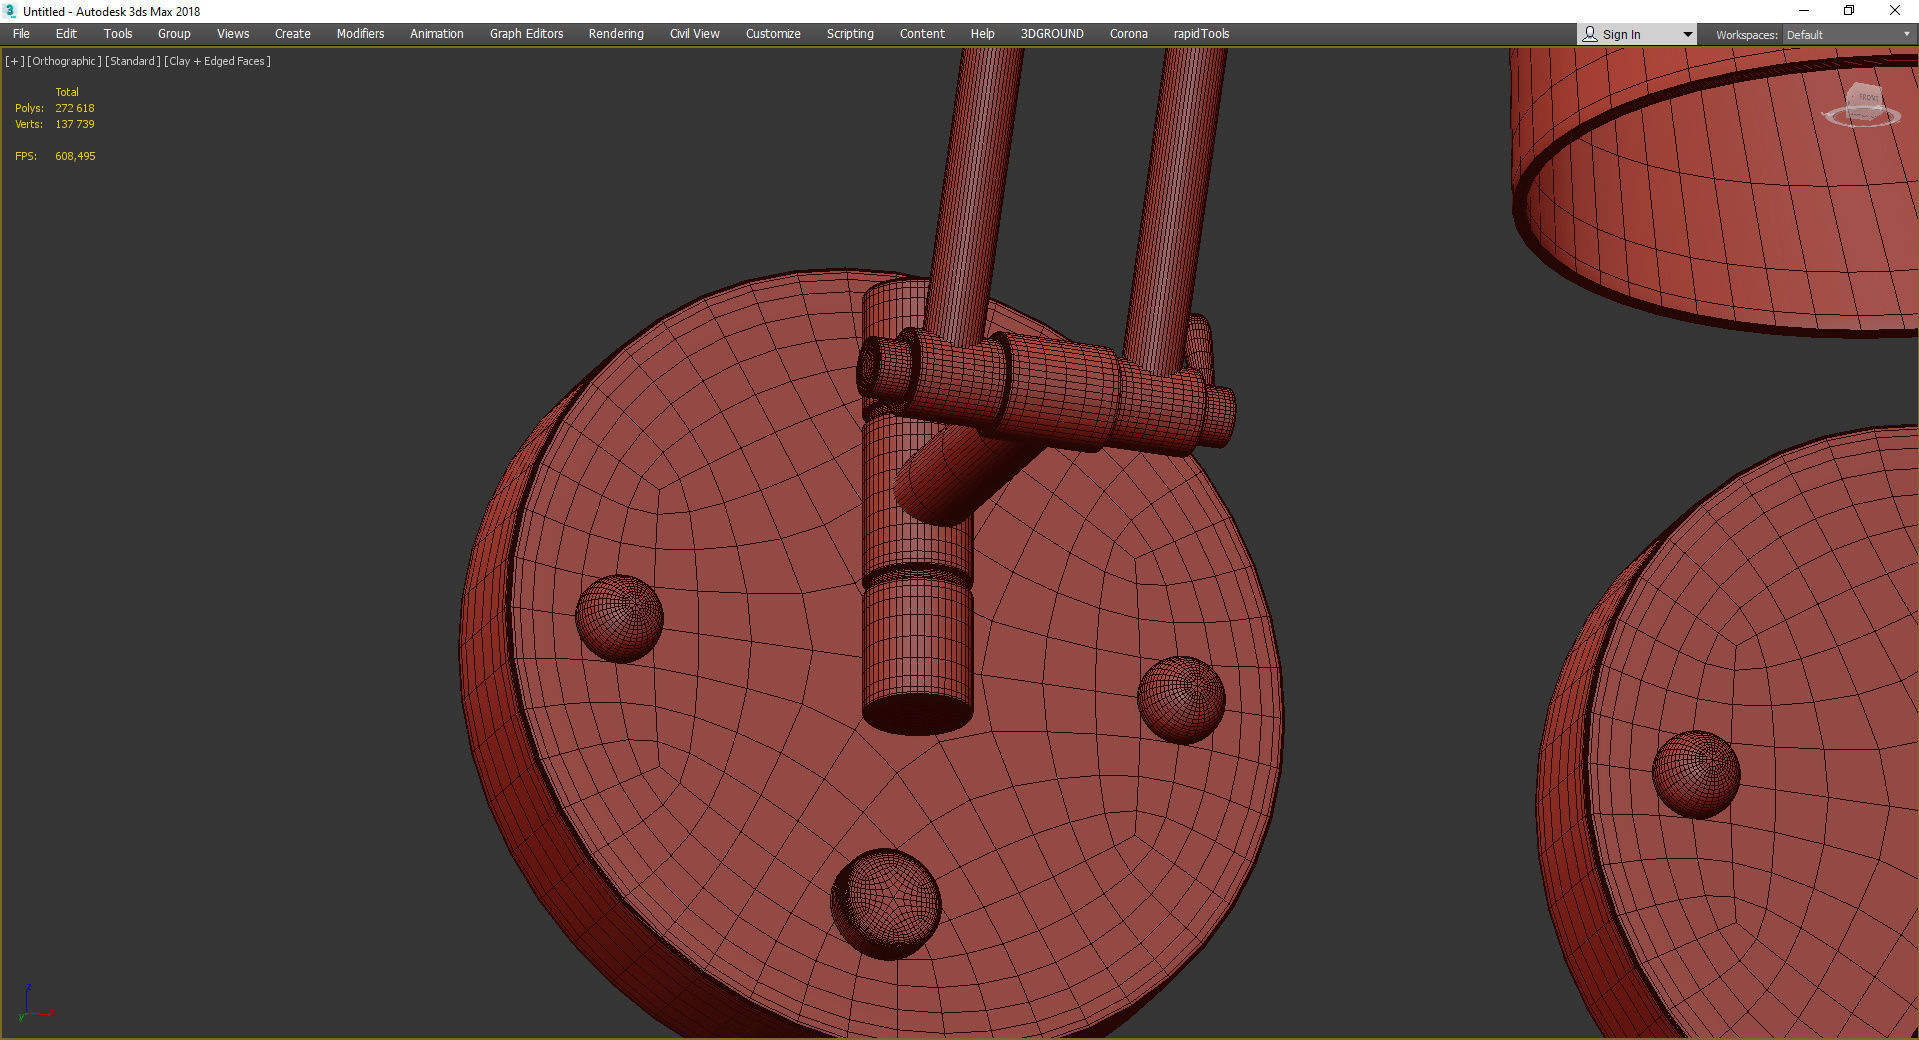Open the rapidTools menu
Screen dimensions: 1919x1040
[1201, 34]
